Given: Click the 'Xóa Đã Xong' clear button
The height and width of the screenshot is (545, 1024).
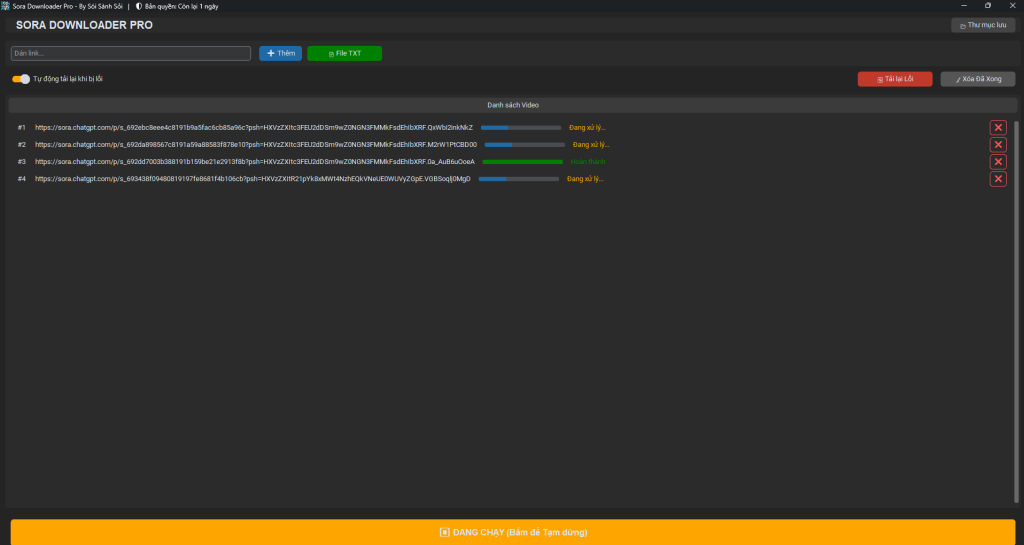Looking at the screenshot, I should 978,79.
